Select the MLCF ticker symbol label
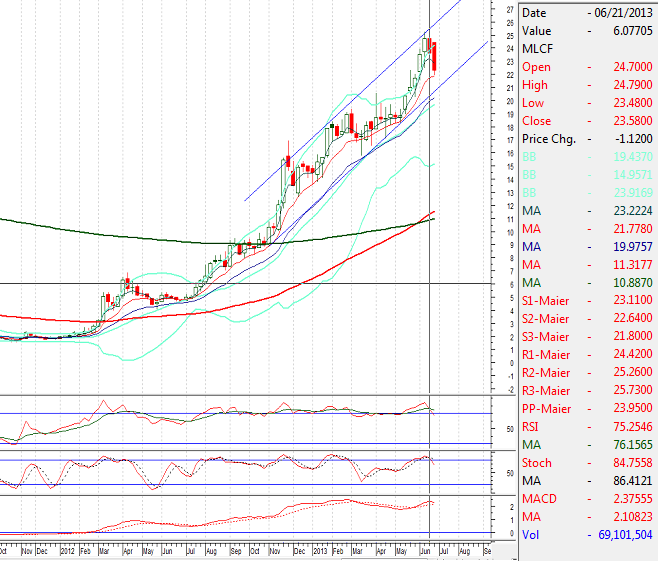The height and width of the screenshot is (561, 659). [x=538, y=49]
